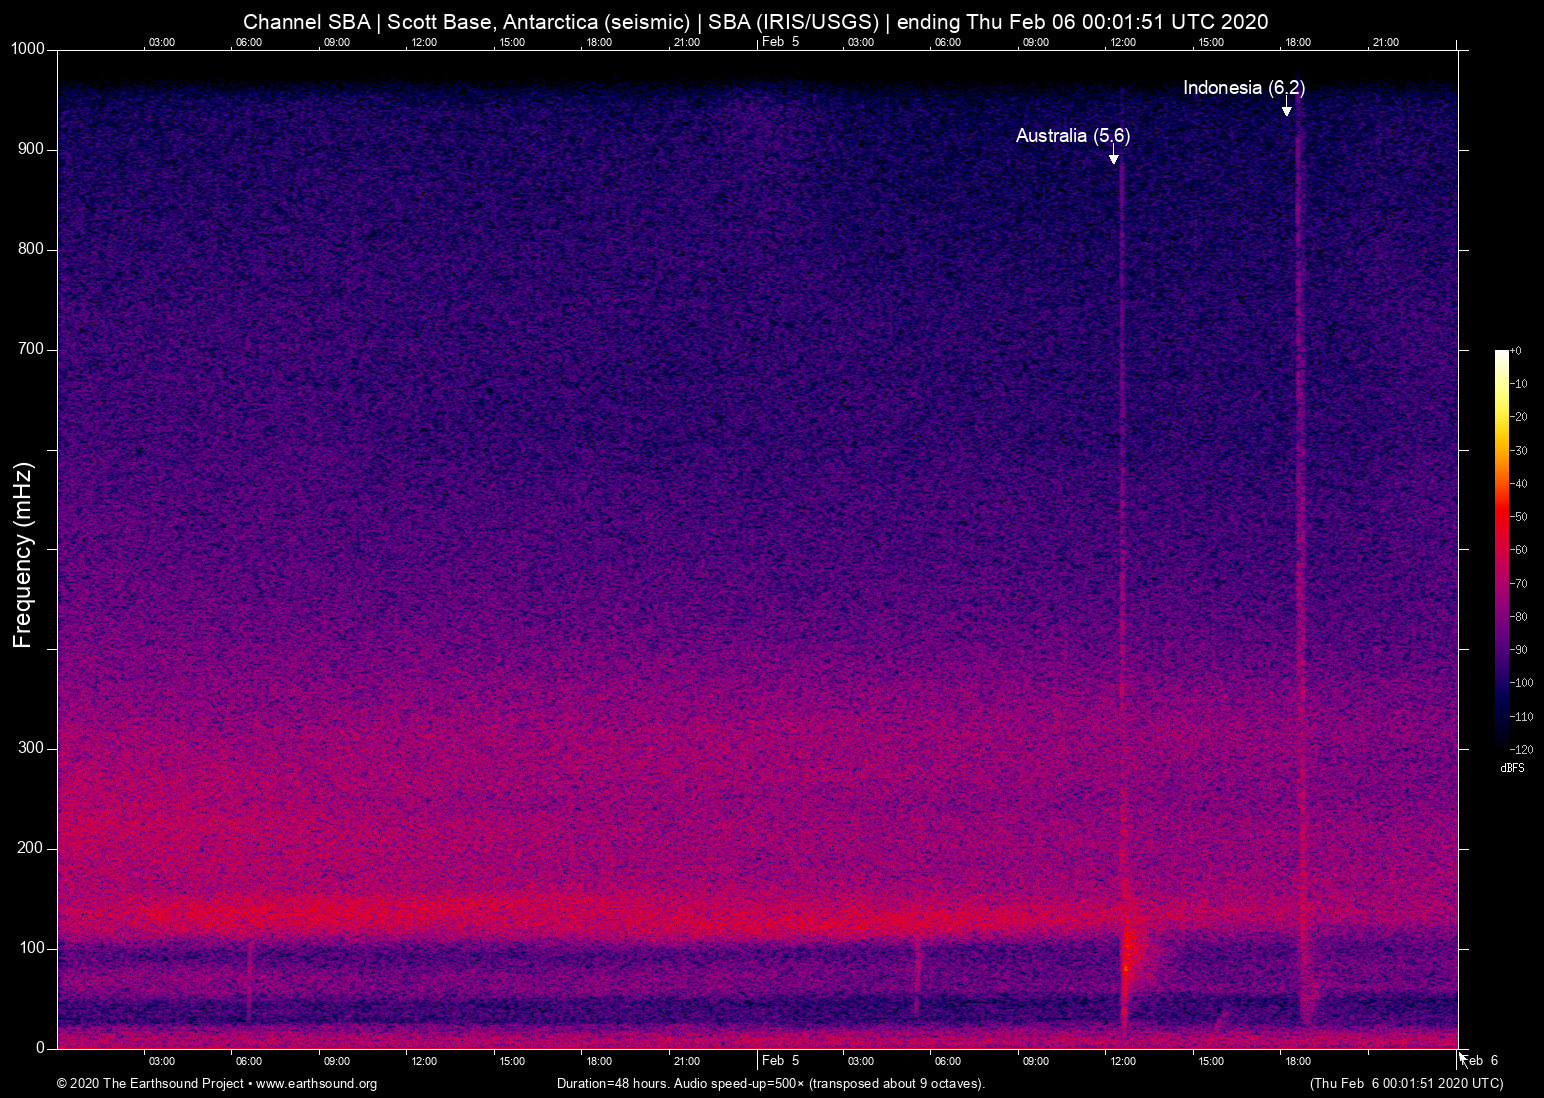Image resolution: width=1544 pixels, height=1098 pixels.
Task: Click the 900 mHz frequency tick label
Action: coord(31,149)
